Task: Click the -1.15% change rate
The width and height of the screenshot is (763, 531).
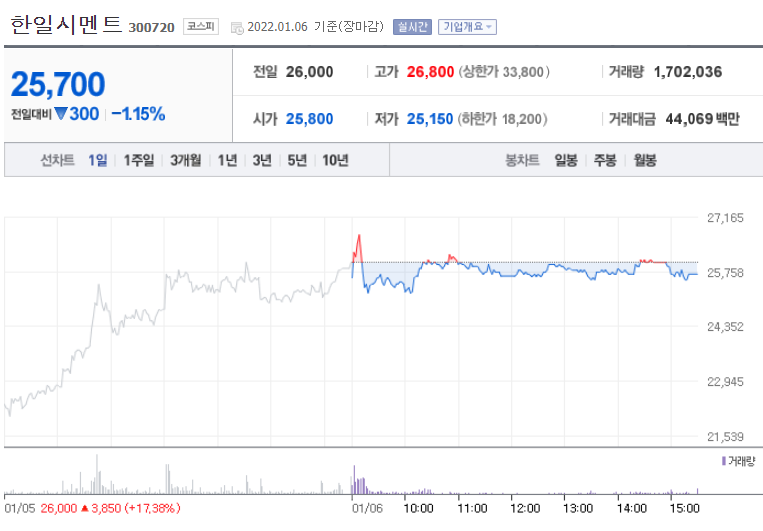Action: pyautogui.click(x=138, y=114)
